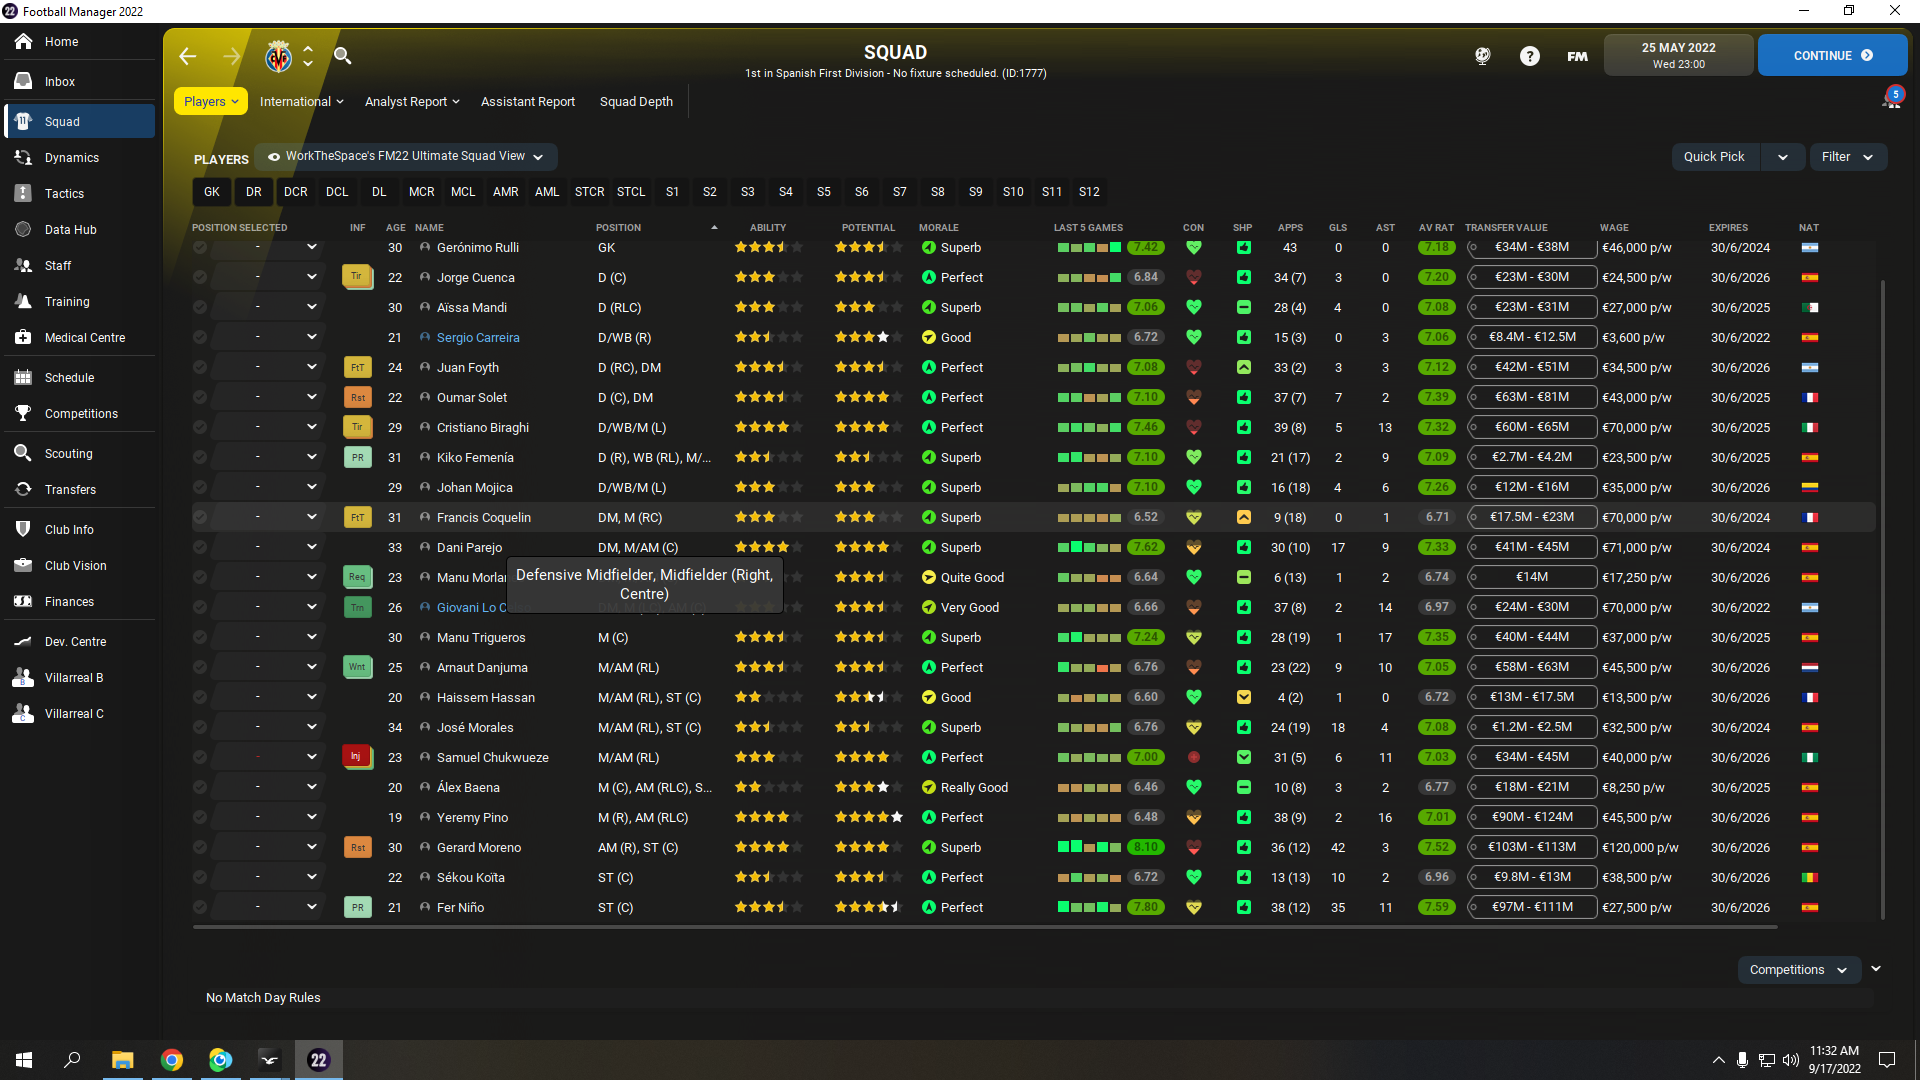Open Sergio Carreira player link

pos(477,338)
